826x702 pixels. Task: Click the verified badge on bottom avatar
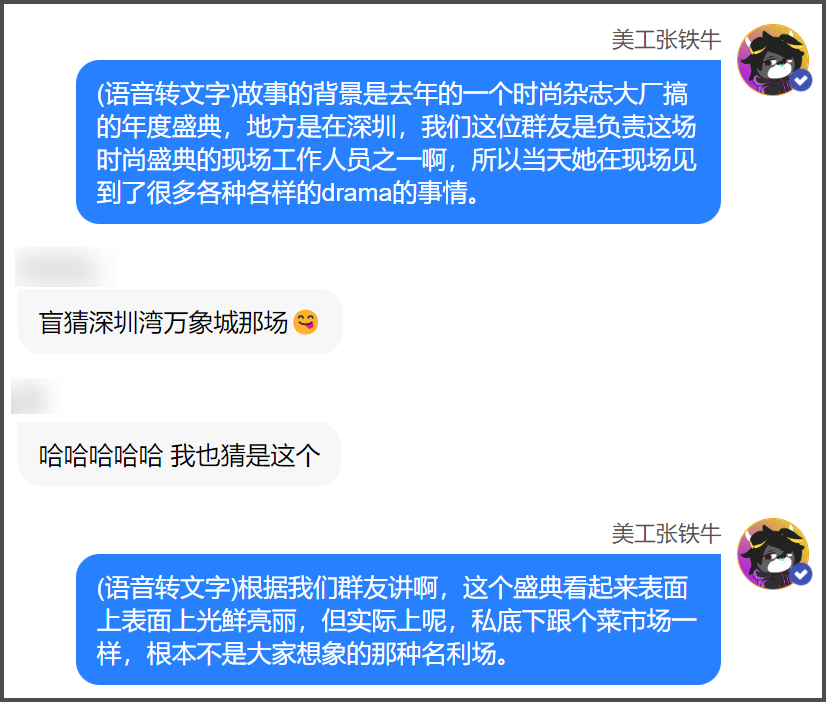pos(801,574)
